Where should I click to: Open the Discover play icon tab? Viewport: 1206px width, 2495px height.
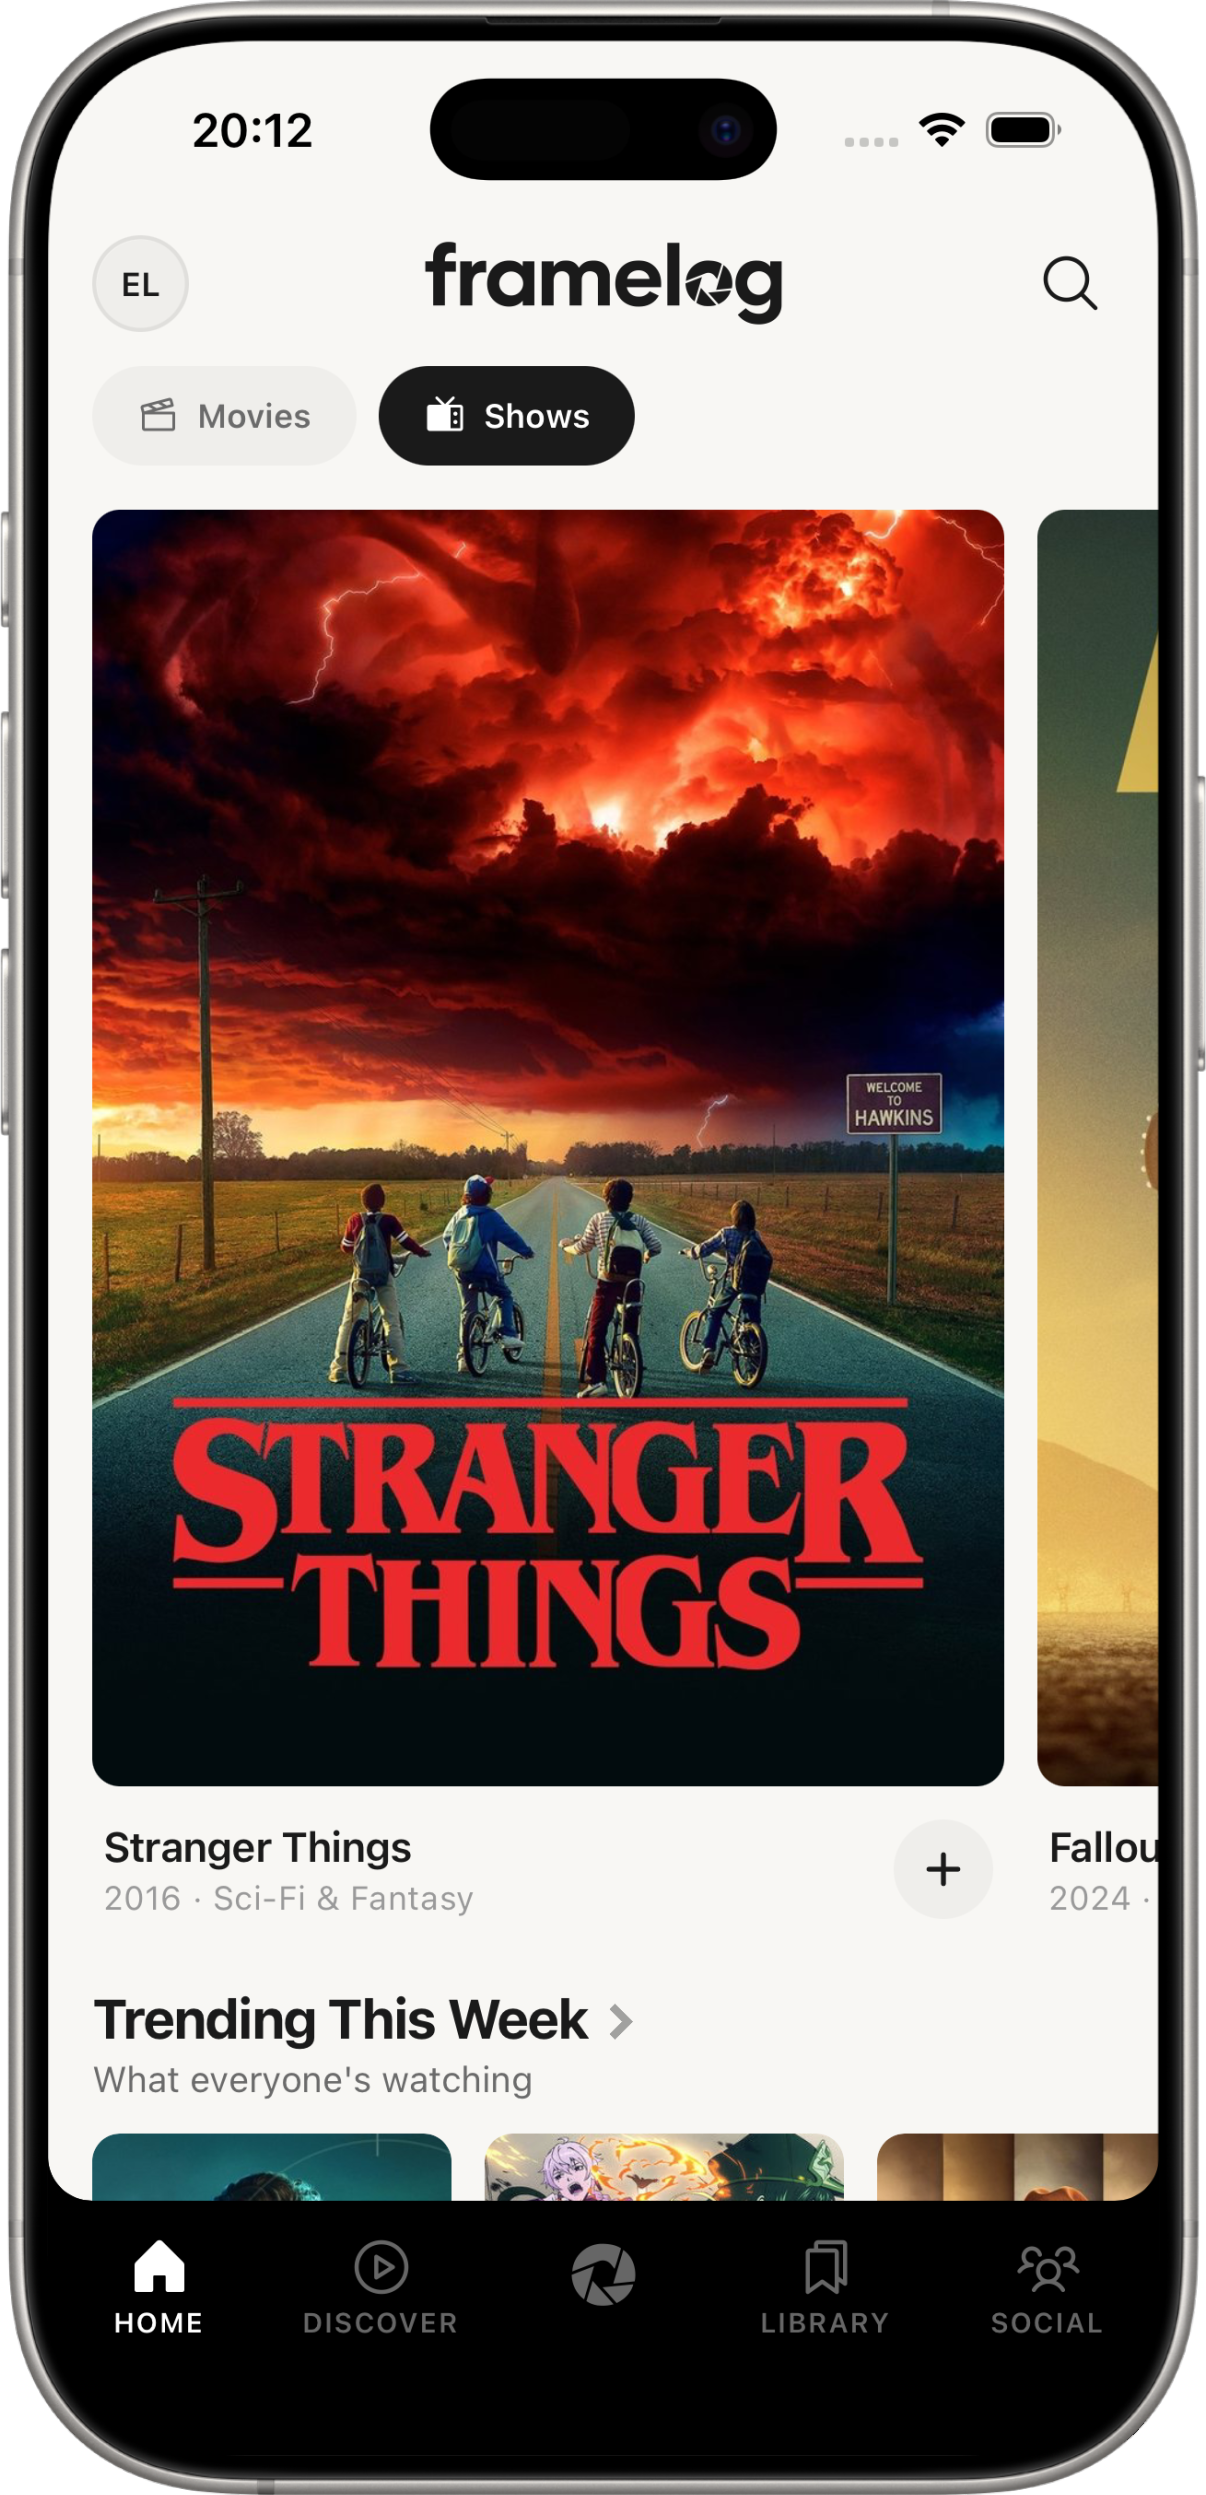point(381,2267)
